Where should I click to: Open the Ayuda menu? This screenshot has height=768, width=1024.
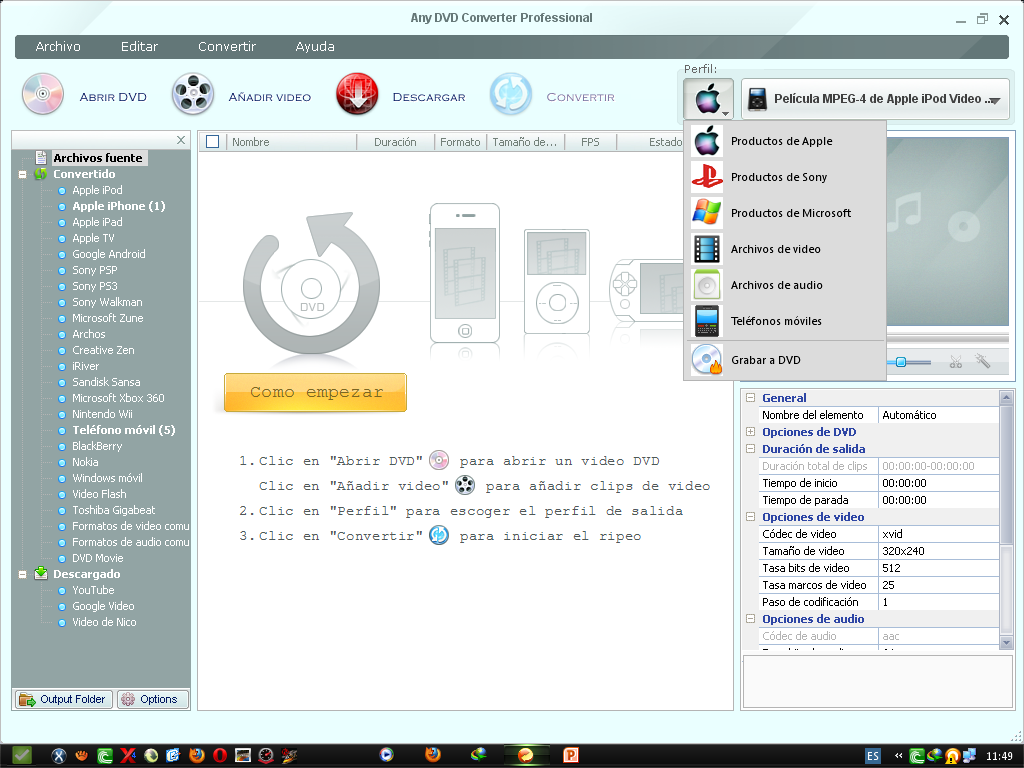coord(315,46)
